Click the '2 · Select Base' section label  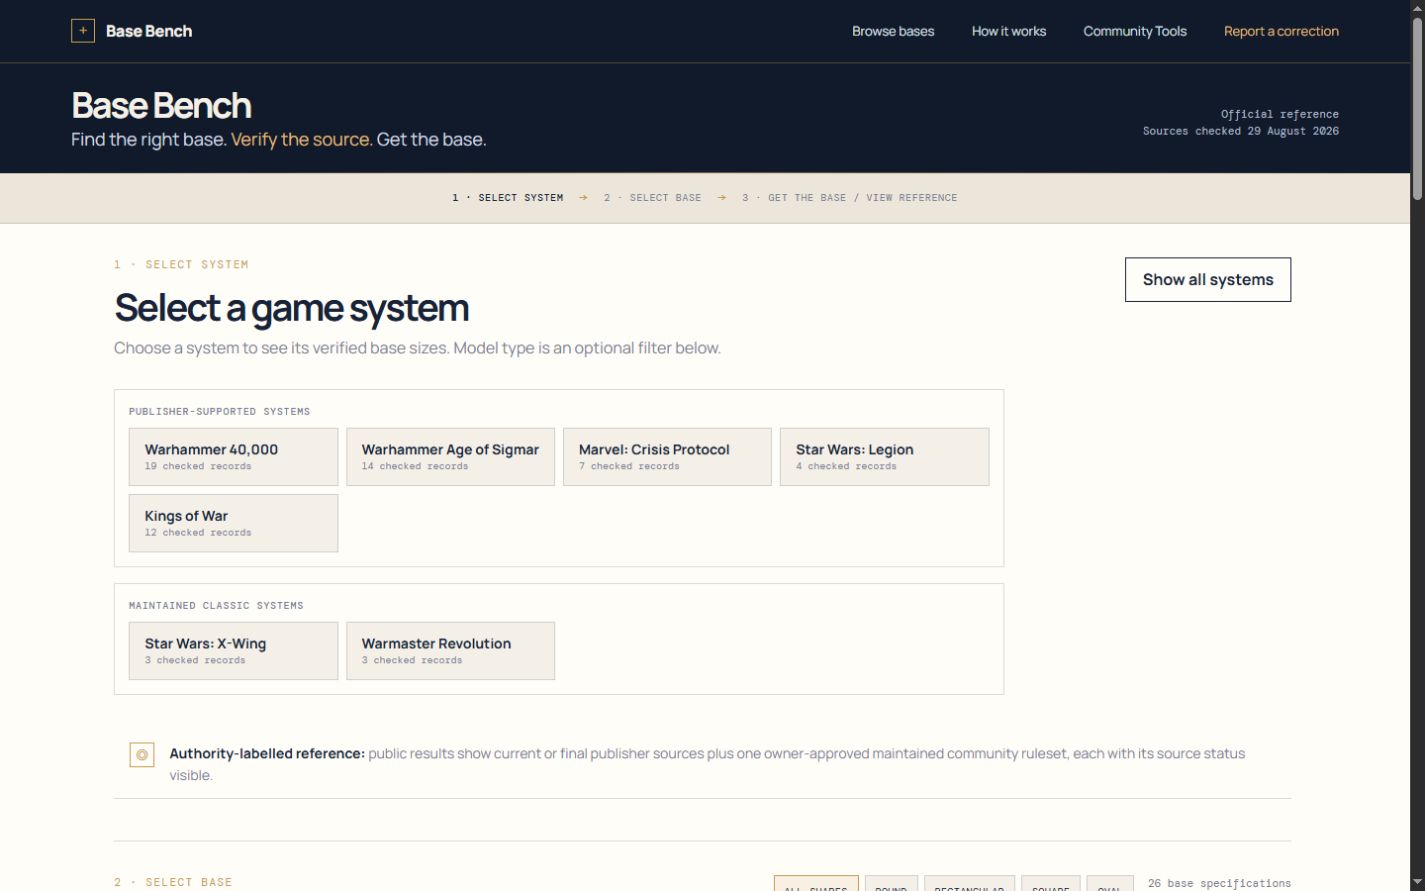click(173, 882)
